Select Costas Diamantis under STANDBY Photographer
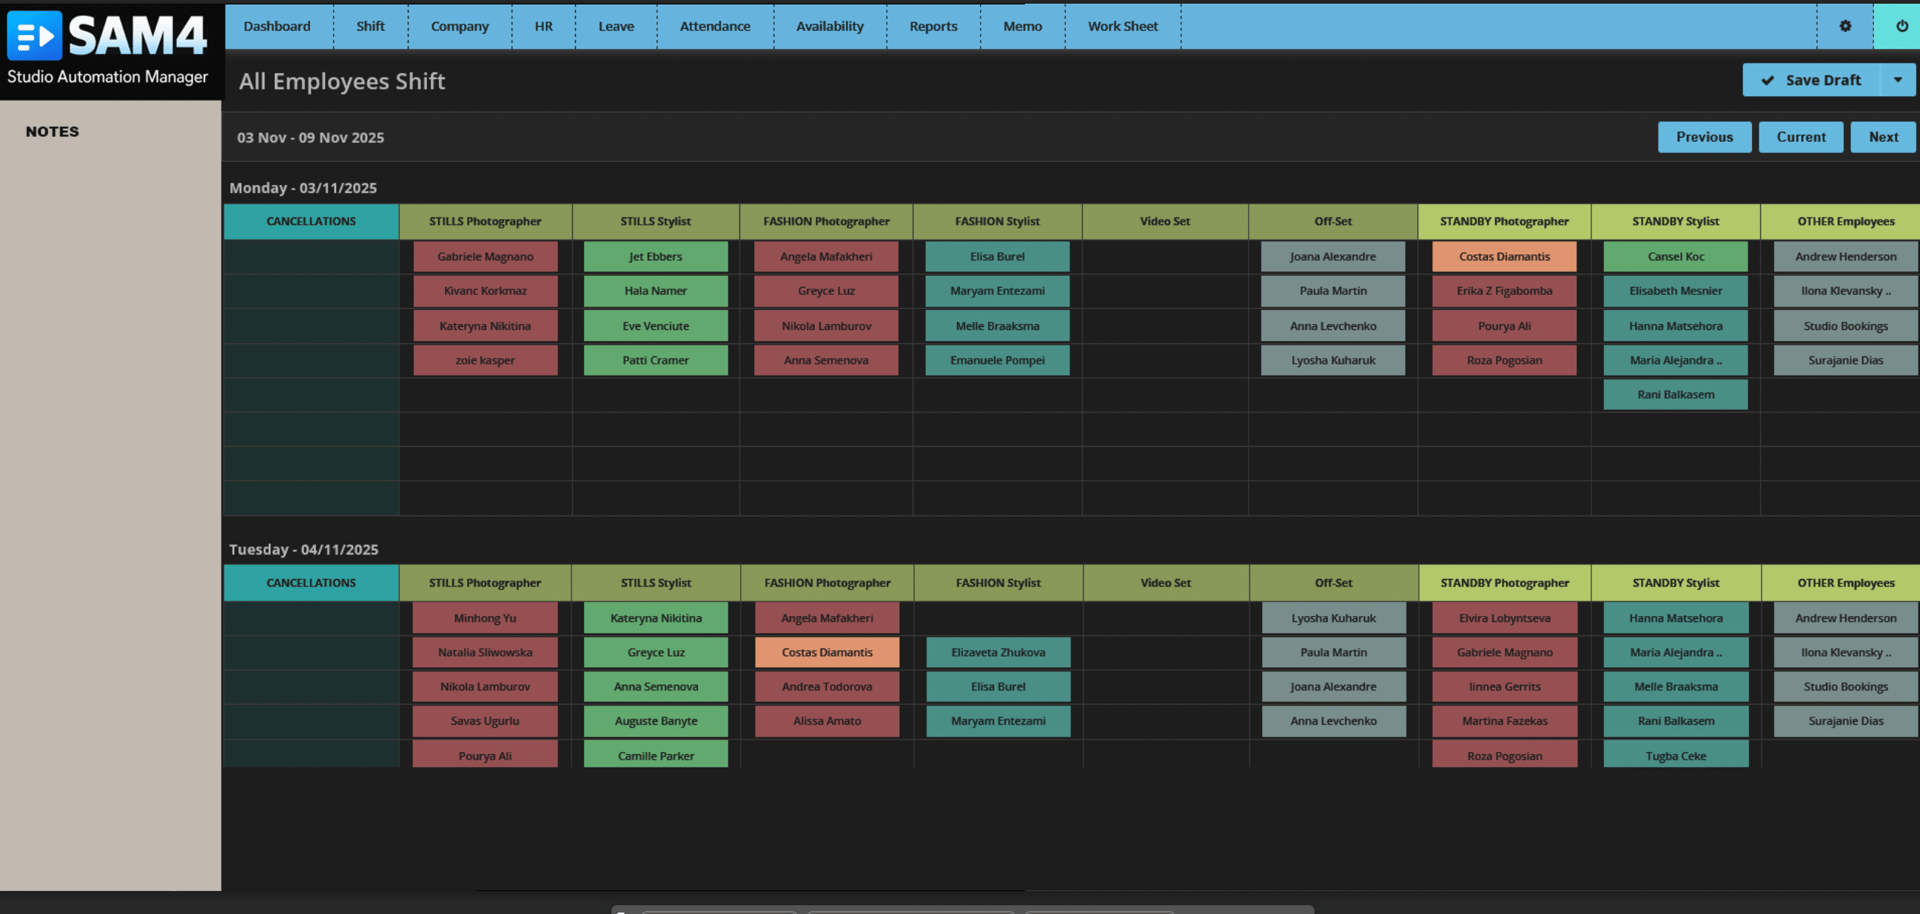The width and height of the screenshot is (1920, 914). [1504, 256]
